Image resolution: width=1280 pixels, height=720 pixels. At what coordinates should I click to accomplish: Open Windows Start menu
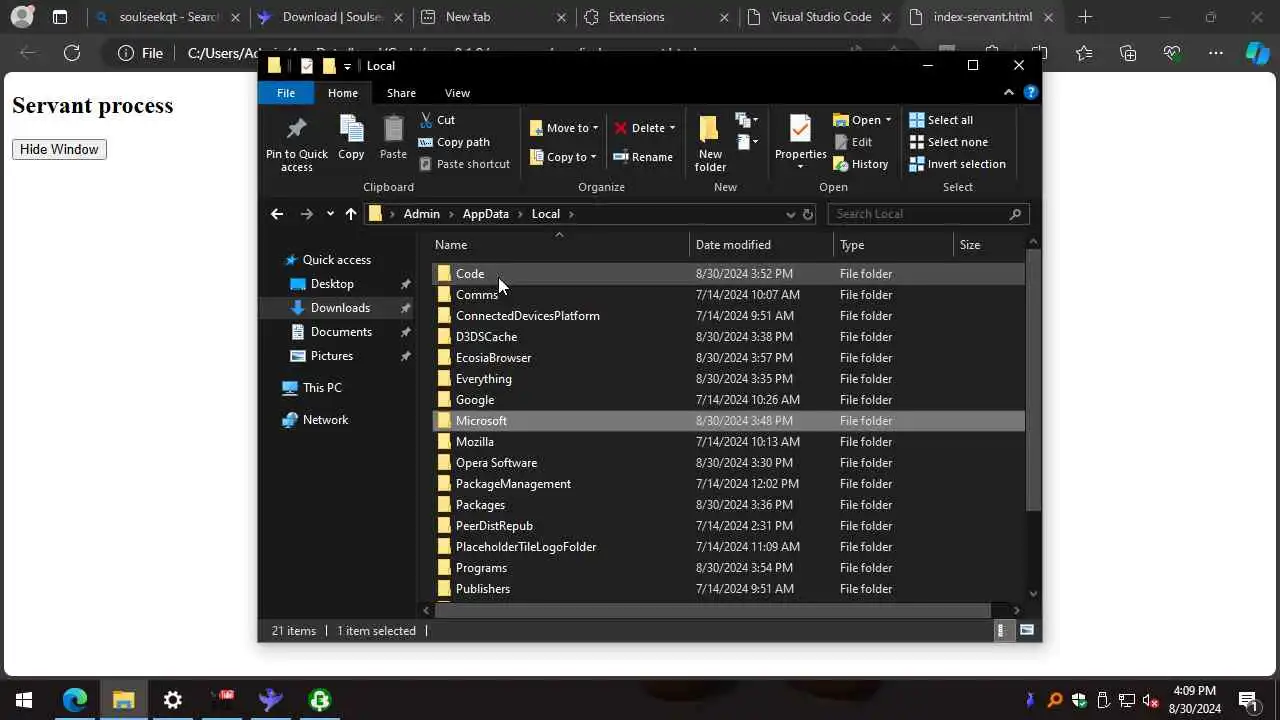tap(24, 700)
